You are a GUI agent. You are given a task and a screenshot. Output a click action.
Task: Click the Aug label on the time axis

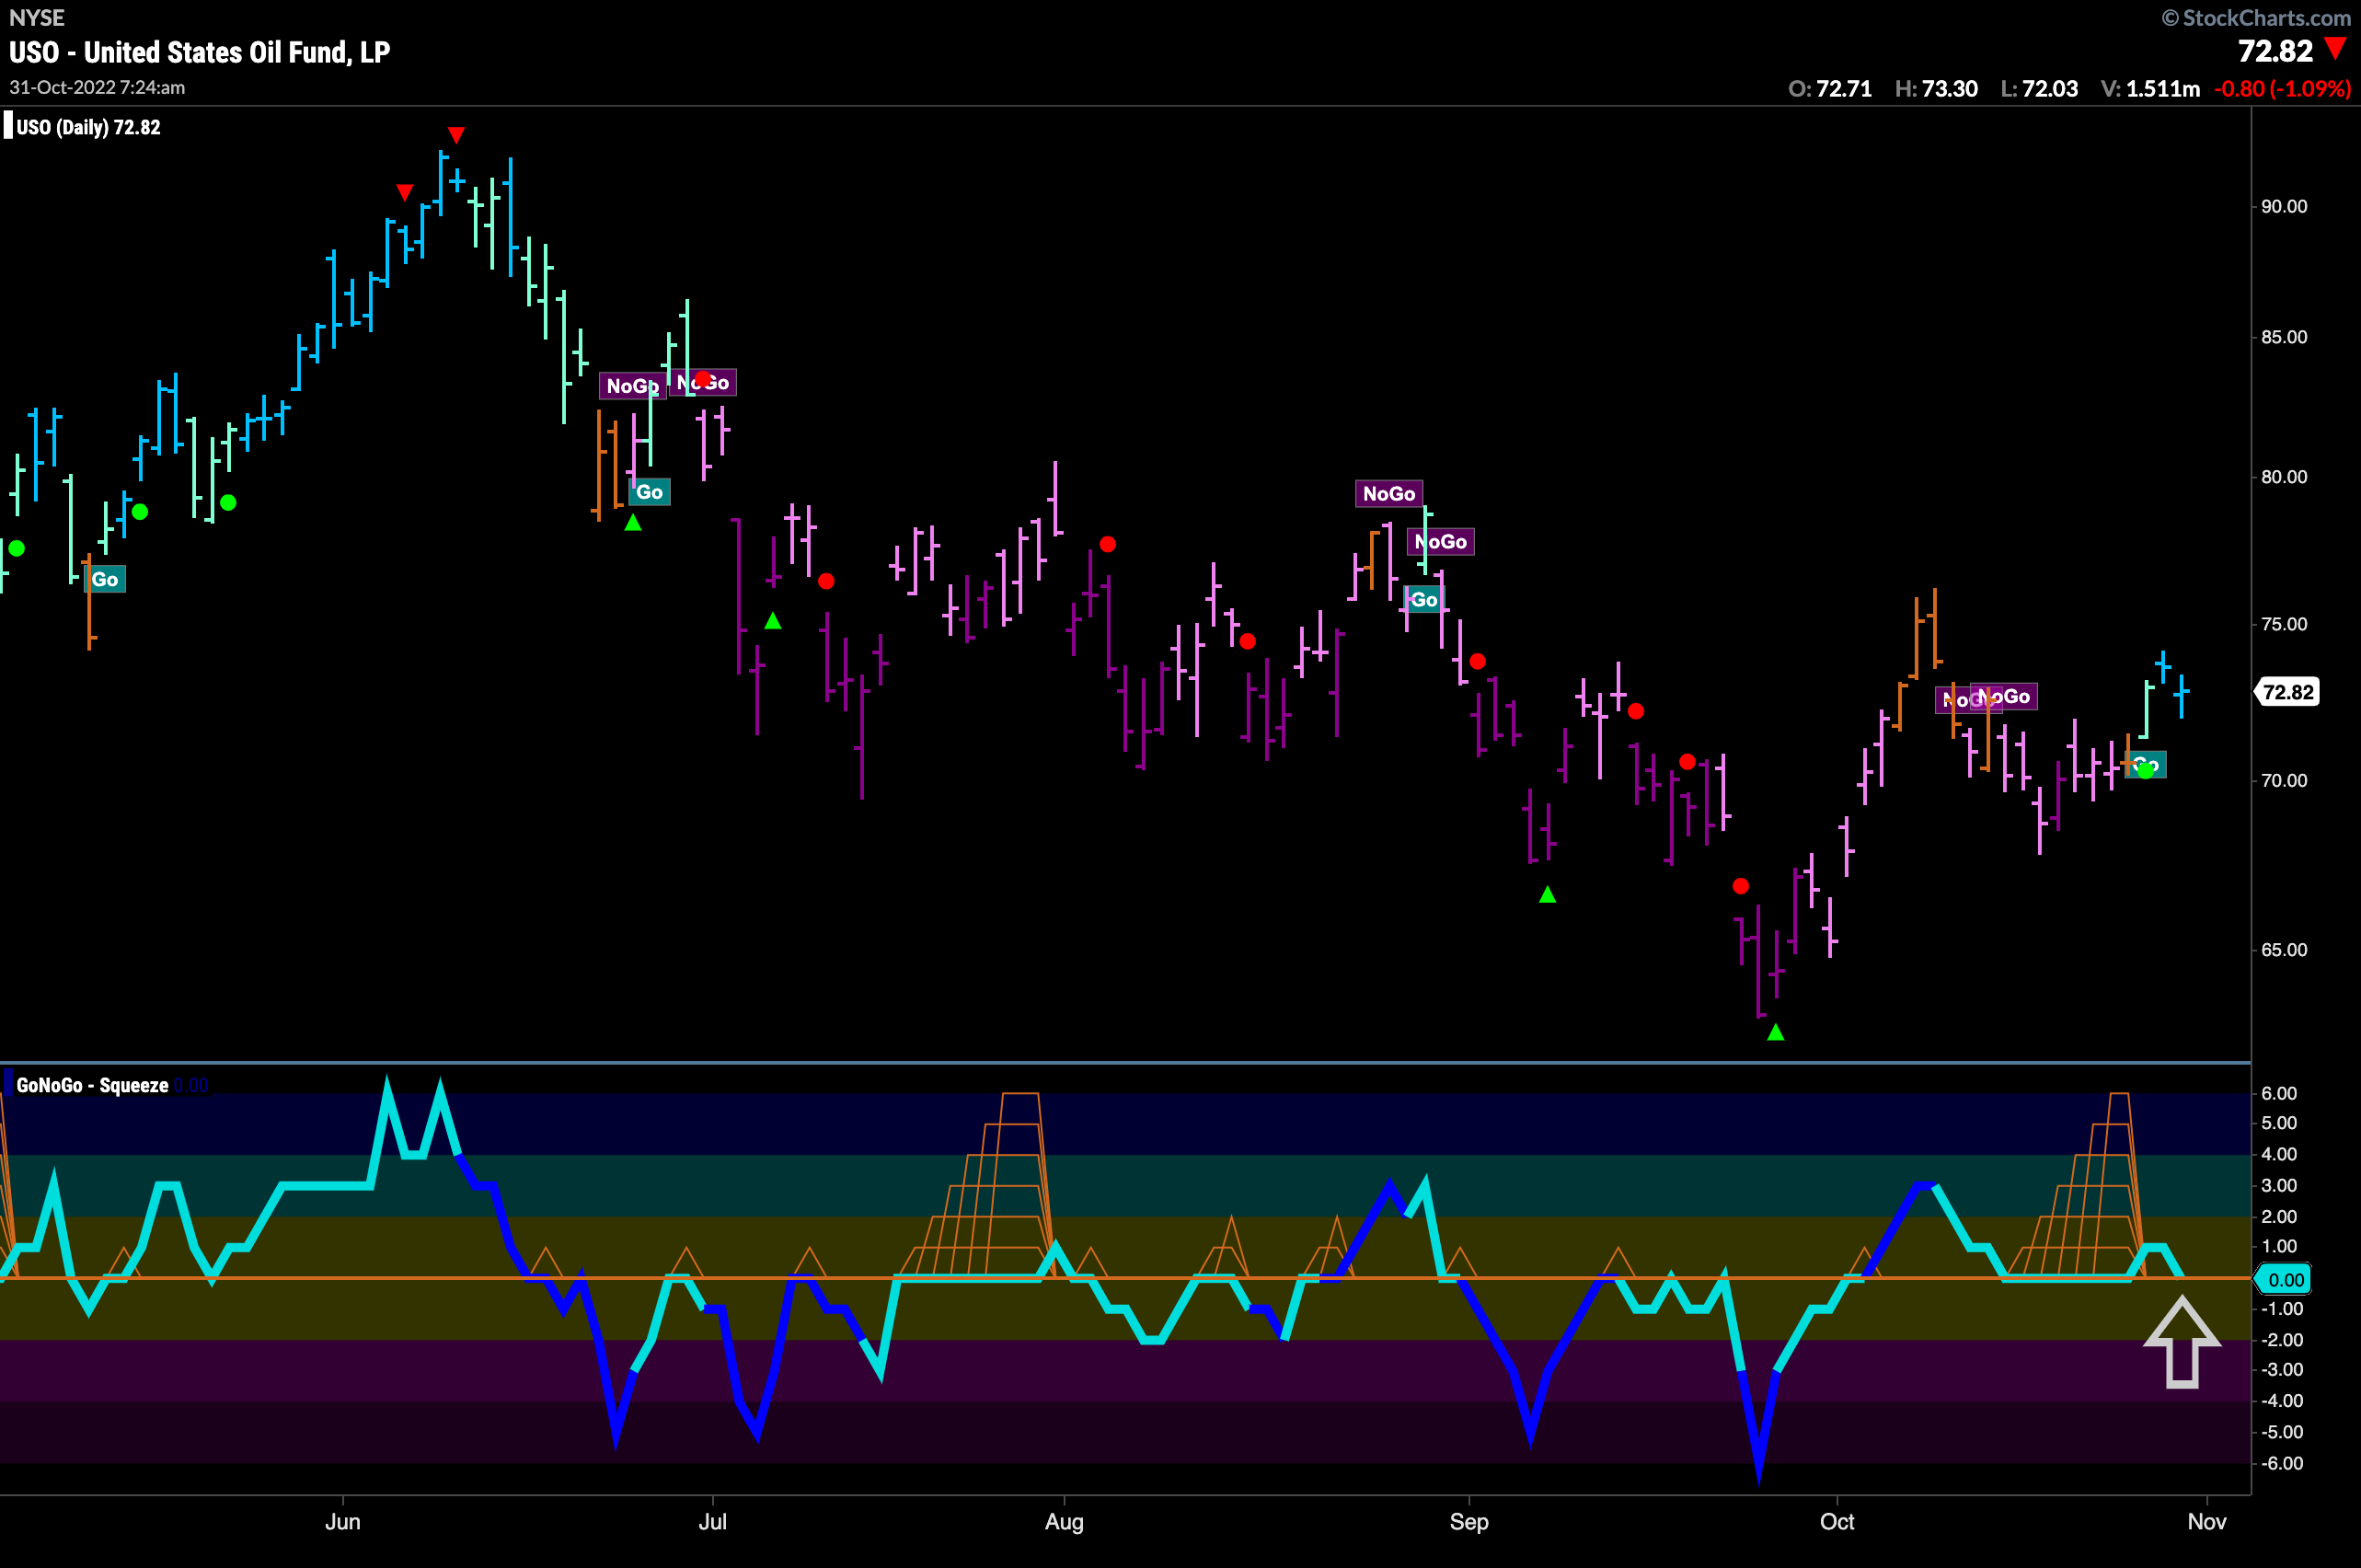pyautogui.click(x=1064, y=1521)
